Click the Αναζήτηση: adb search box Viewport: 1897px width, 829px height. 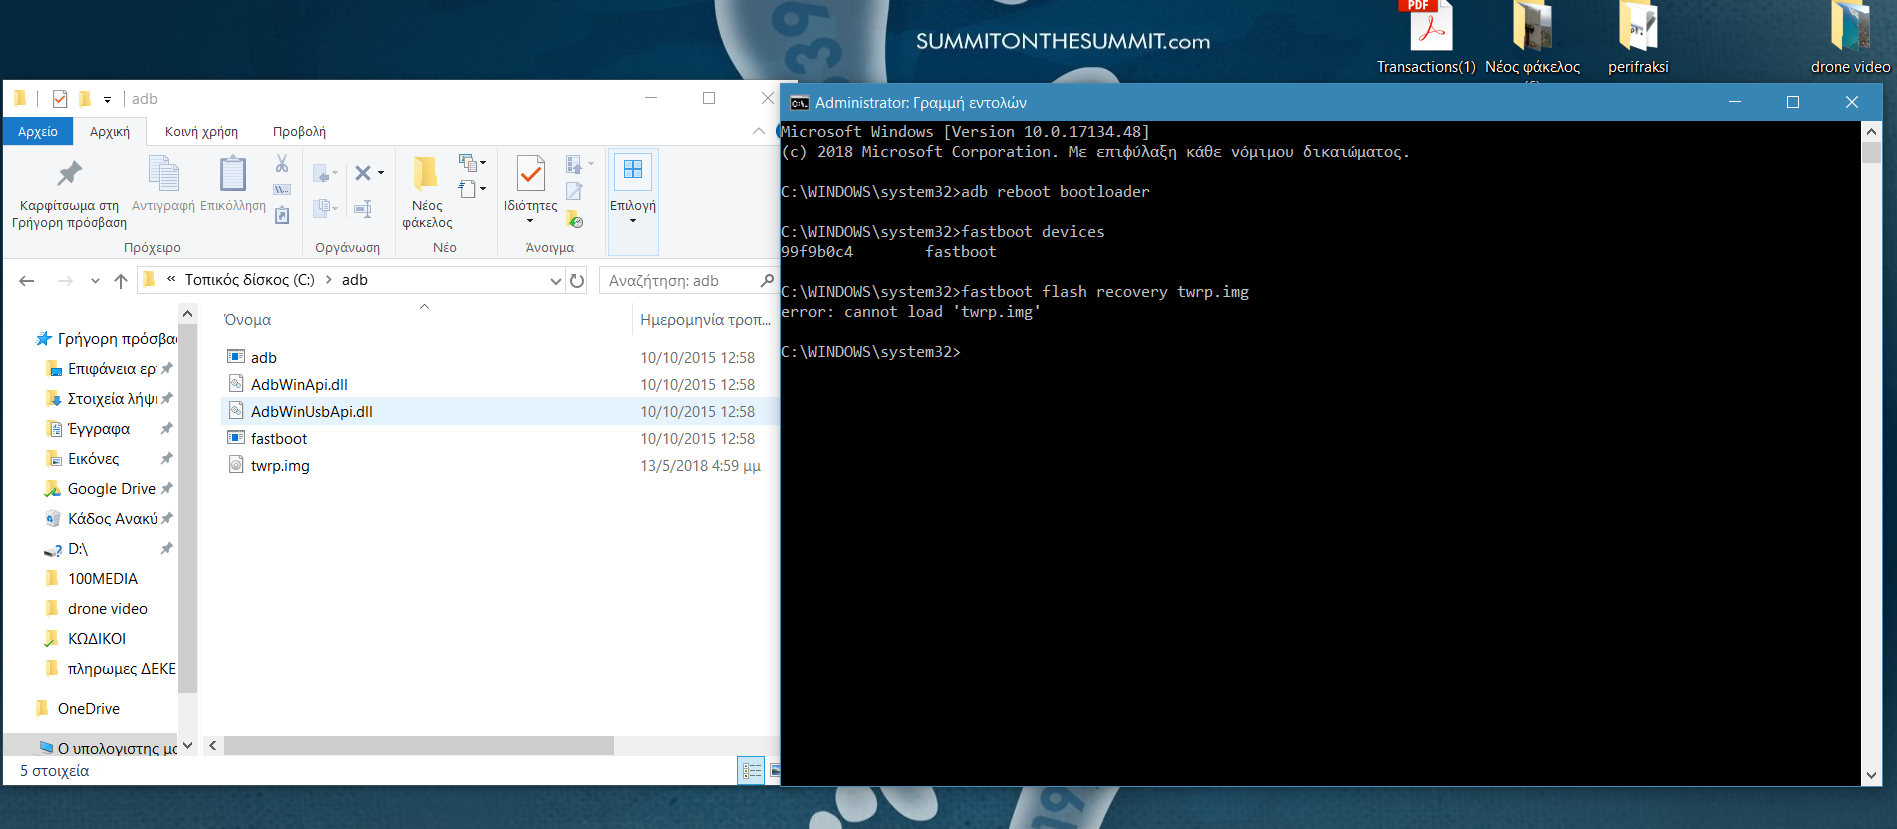[x=680, y=281]
